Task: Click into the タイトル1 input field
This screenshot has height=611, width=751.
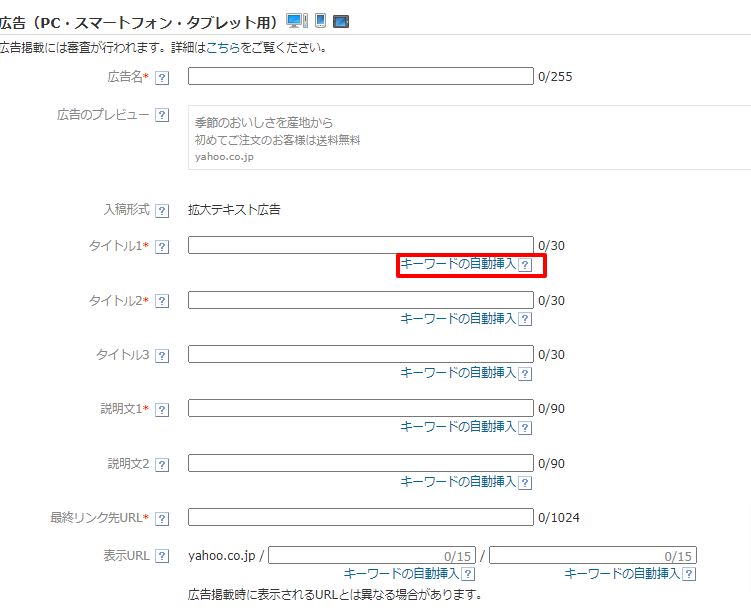Action: point(360,245)
